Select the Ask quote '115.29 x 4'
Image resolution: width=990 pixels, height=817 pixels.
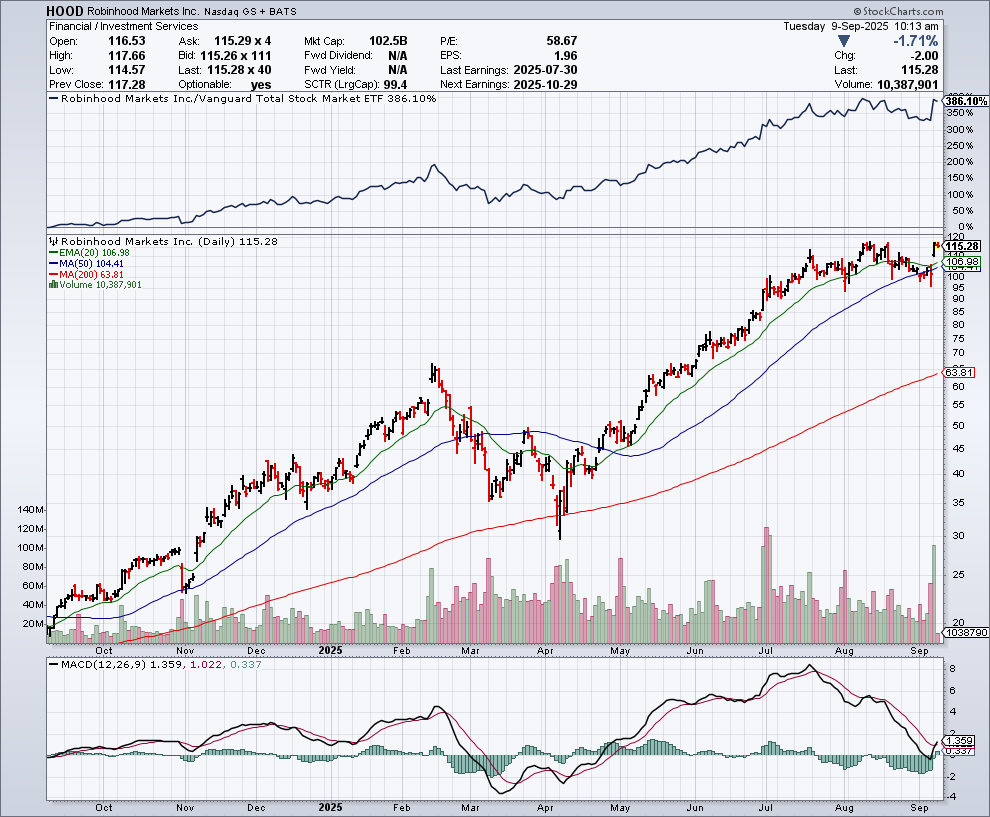[242, 40]
